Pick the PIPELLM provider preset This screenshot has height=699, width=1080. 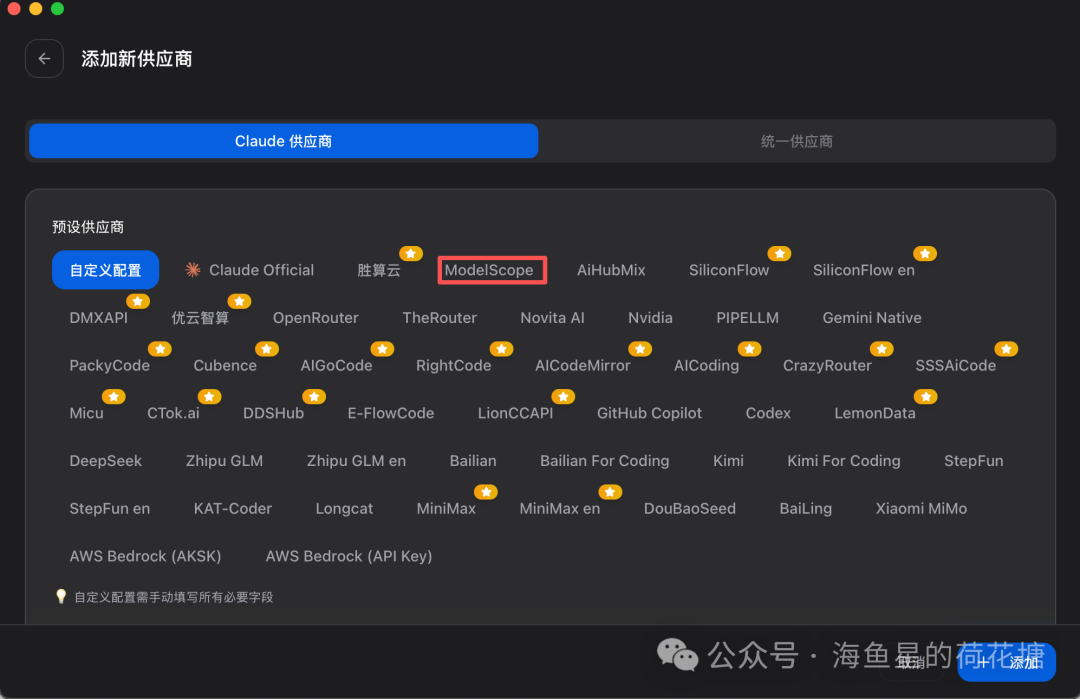pyautogui.click(x=747, y=317)
